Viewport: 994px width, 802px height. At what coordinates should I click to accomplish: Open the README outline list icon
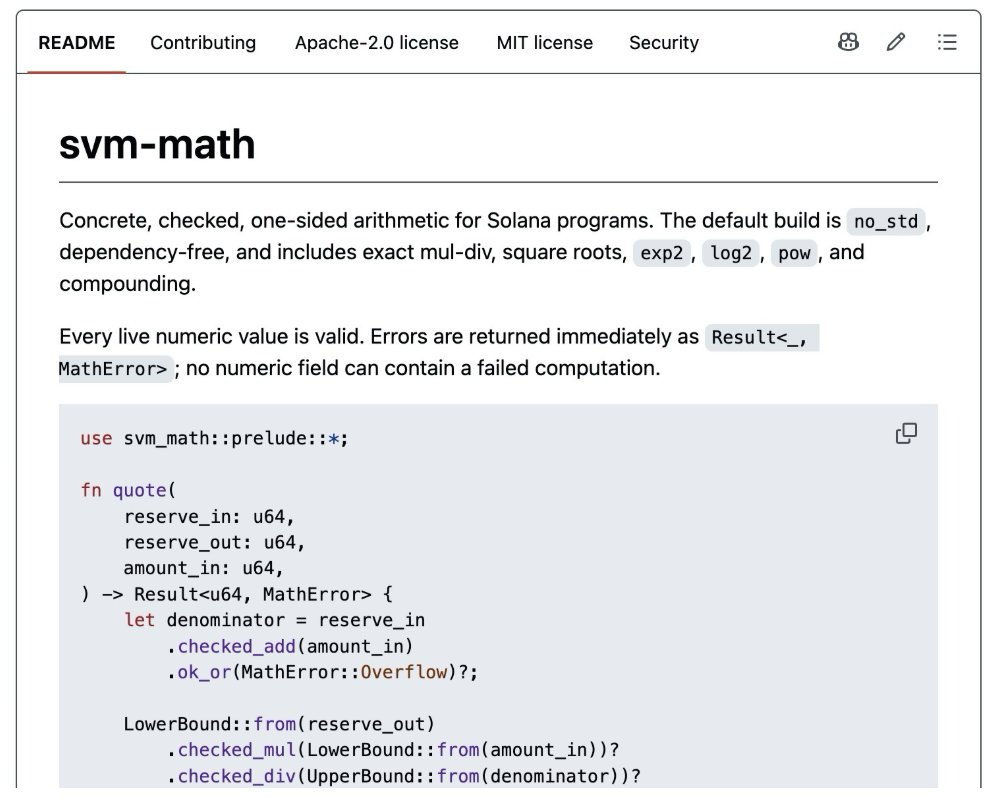click(x=947, y=42)
